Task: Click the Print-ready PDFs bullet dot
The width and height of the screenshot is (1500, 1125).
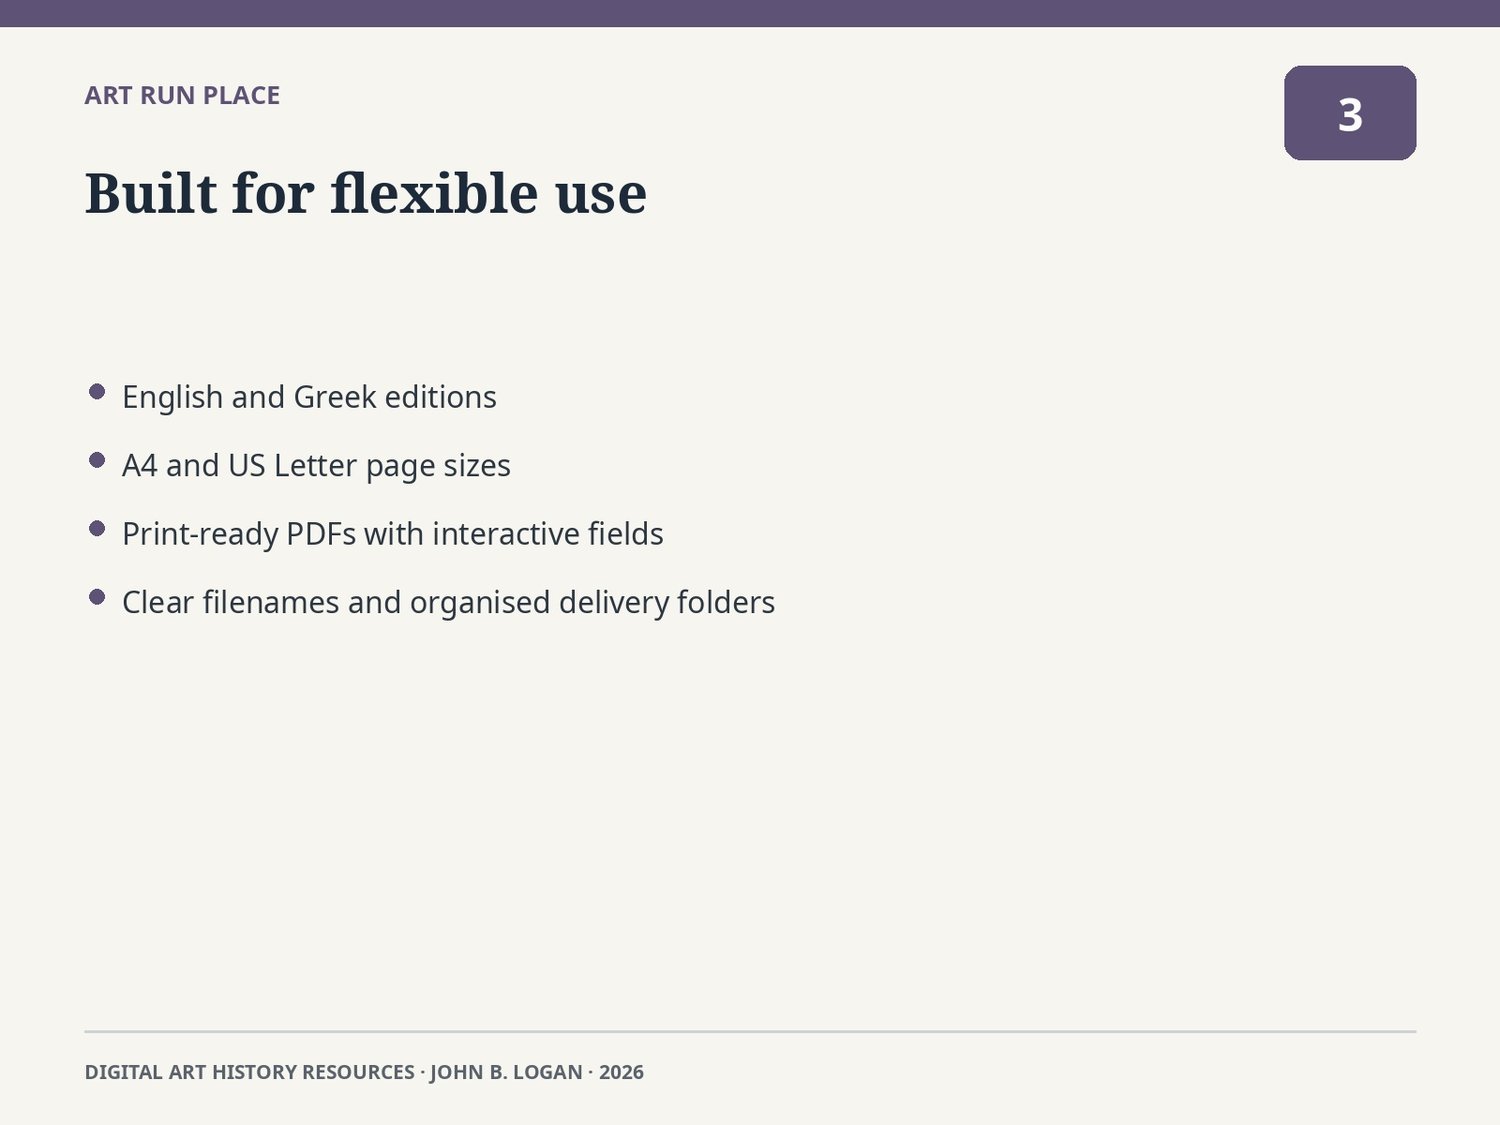Action: coord(97,528)
